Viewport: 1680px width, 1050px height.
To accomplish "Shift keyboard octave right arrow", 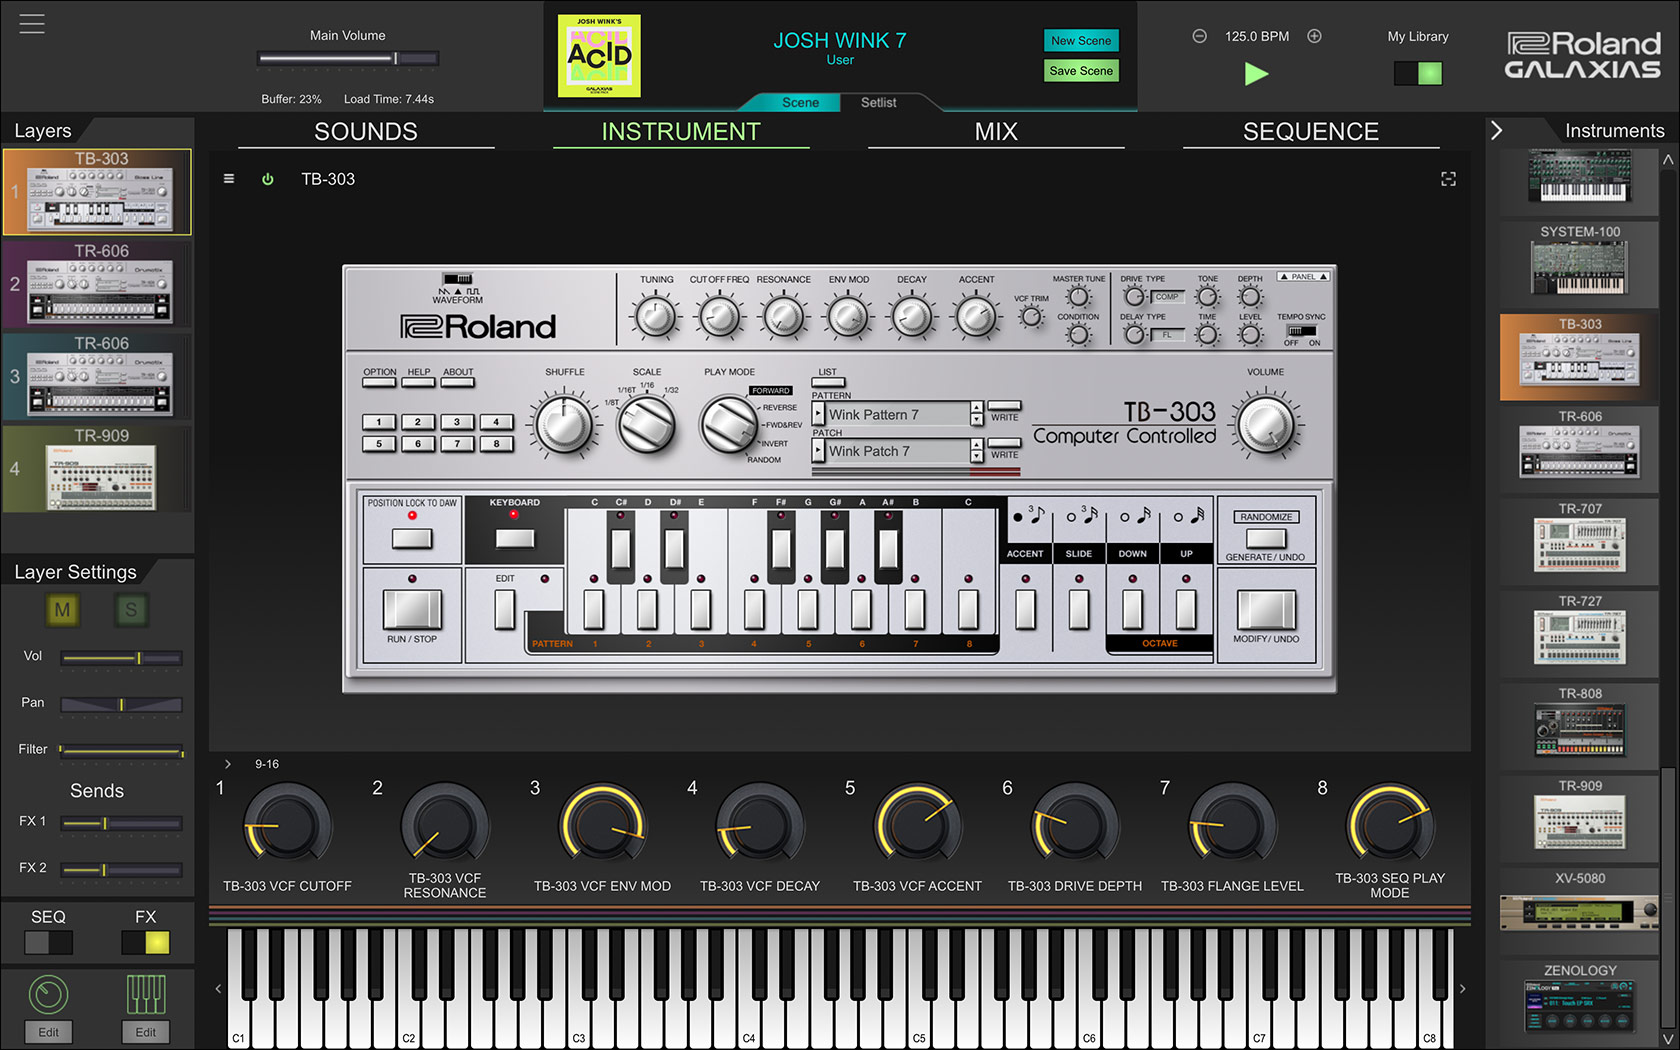I will click(x=1462, y=989).
